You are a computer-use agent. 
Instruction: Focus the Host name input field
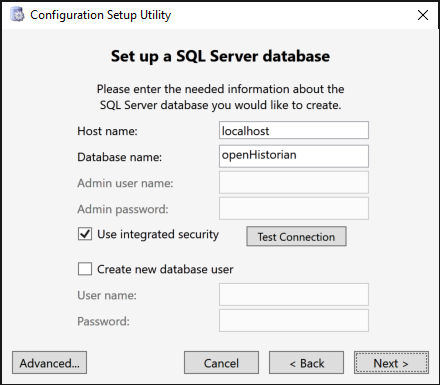[294, 130]
